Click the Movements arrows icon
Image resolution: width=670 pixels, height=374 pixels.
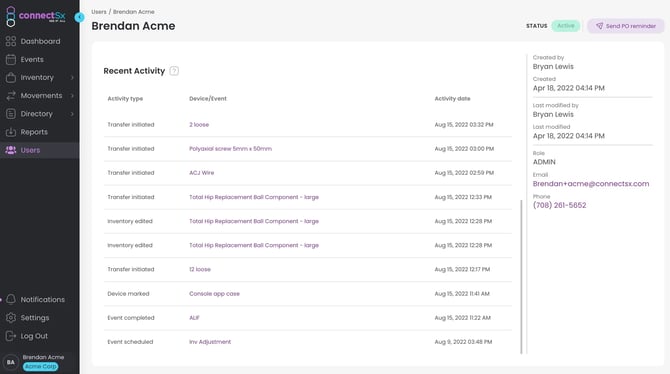click(11, 95)
